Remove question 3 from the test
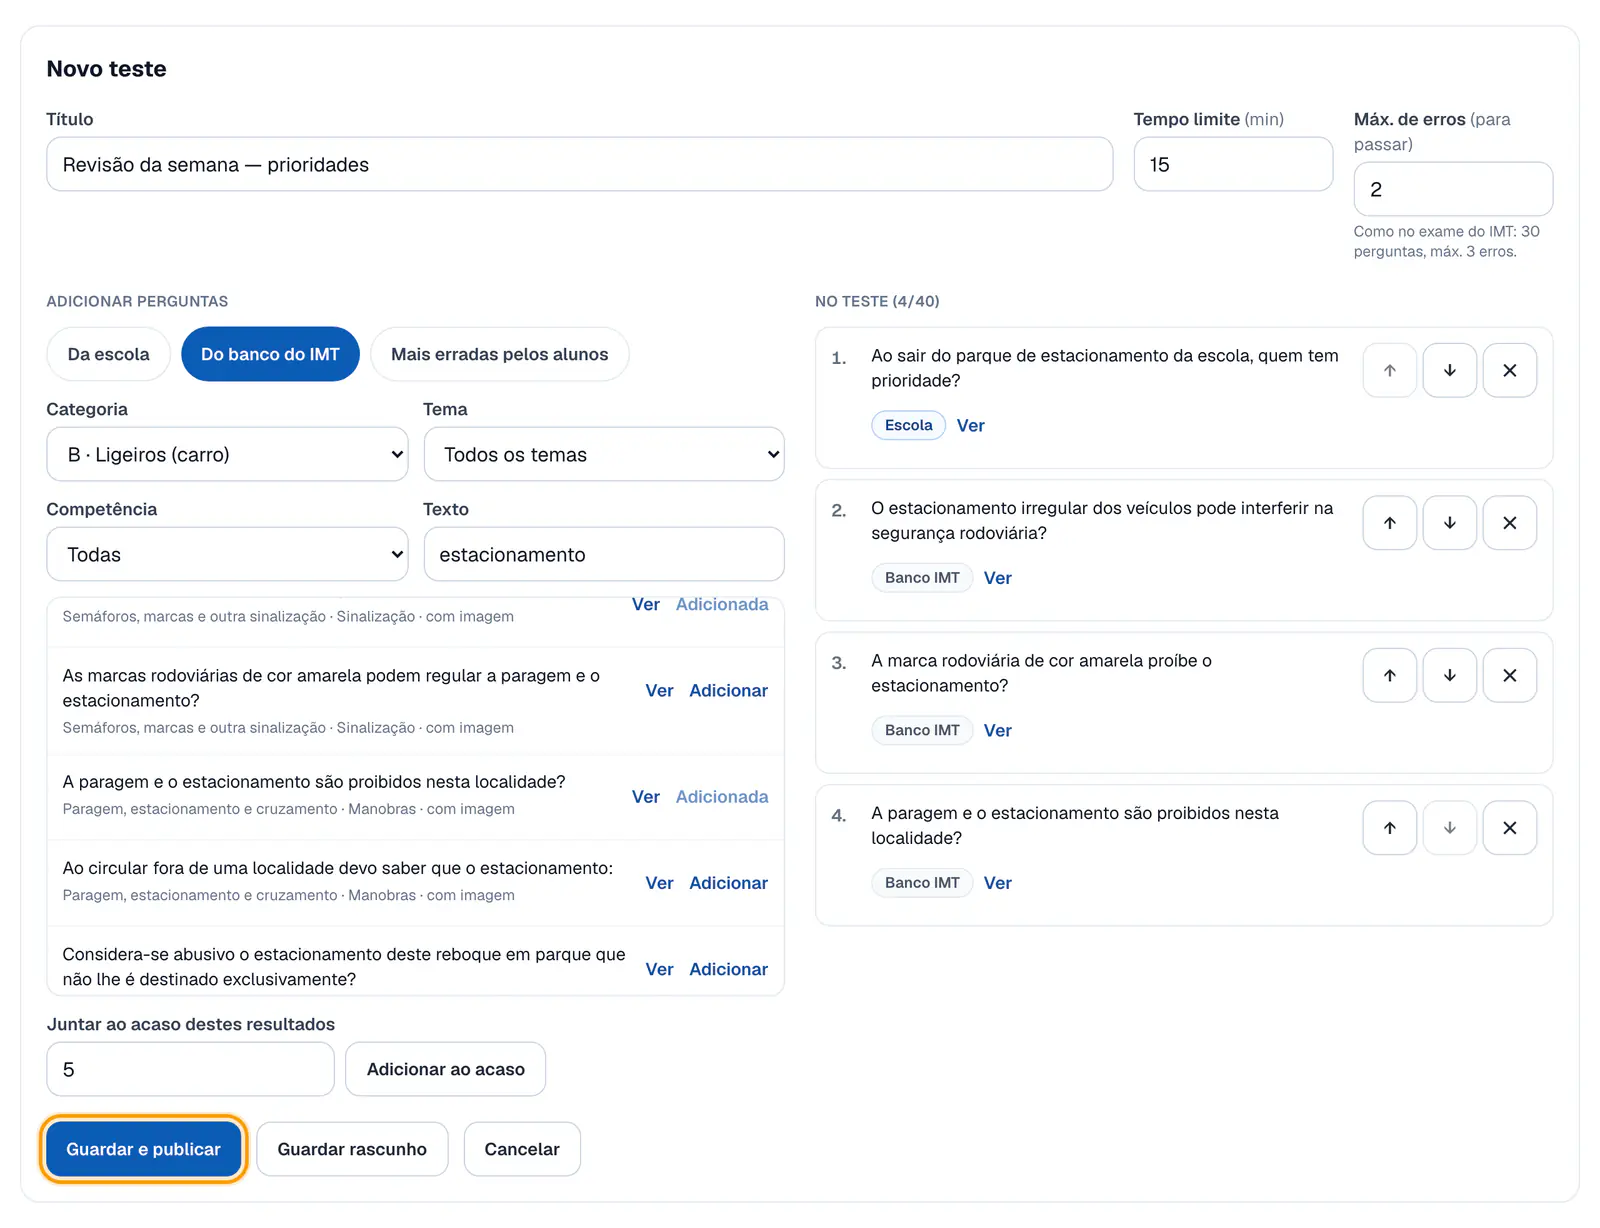 pyautogui.click(x=1510, y=675)
